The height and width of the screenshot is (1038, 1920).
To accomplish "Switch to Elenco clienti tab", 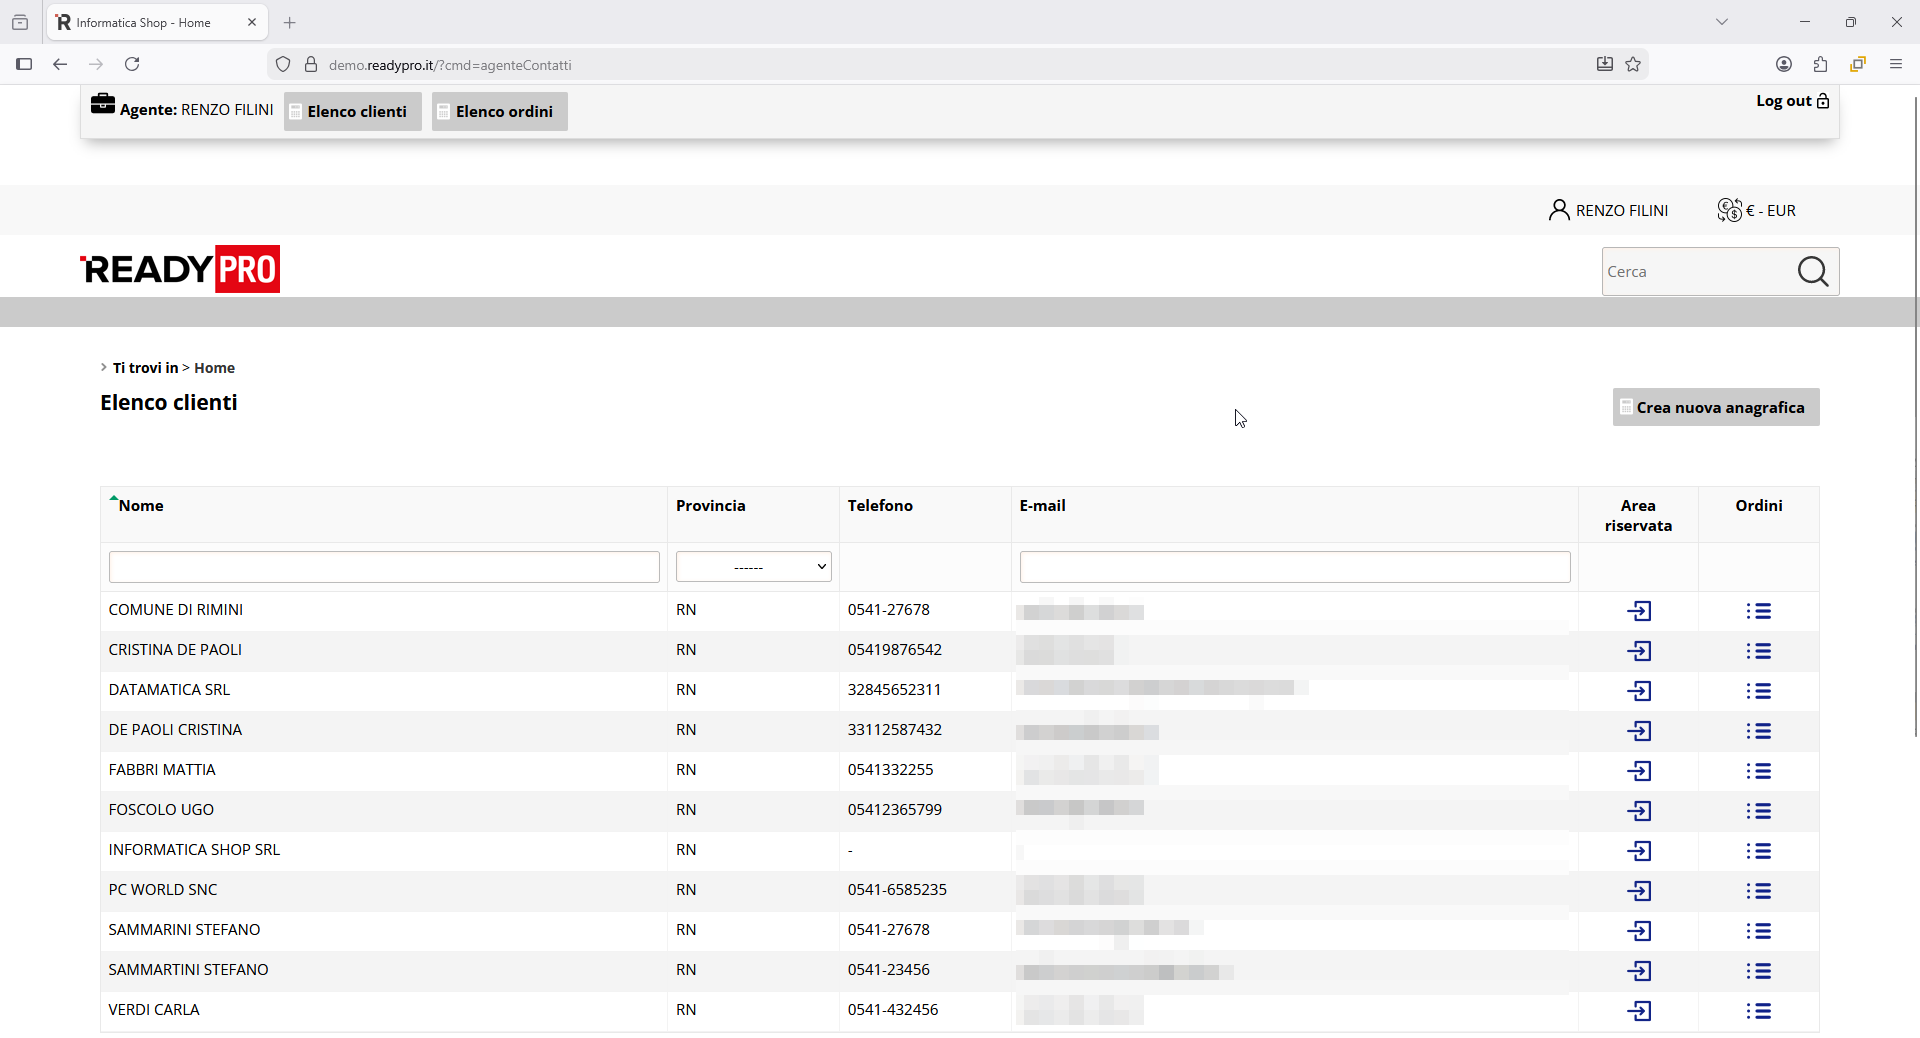I will (x=353, y=111).
